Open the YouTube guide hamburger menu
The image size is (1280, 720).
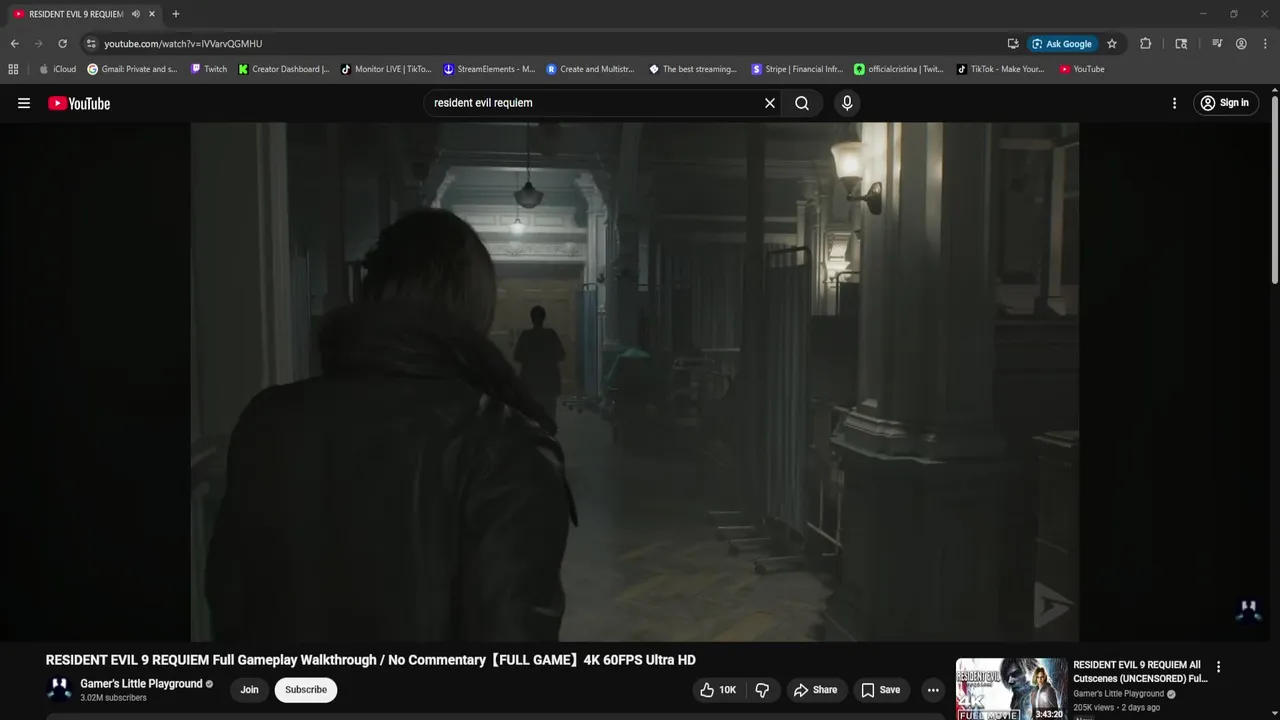(x=24, y=103)
